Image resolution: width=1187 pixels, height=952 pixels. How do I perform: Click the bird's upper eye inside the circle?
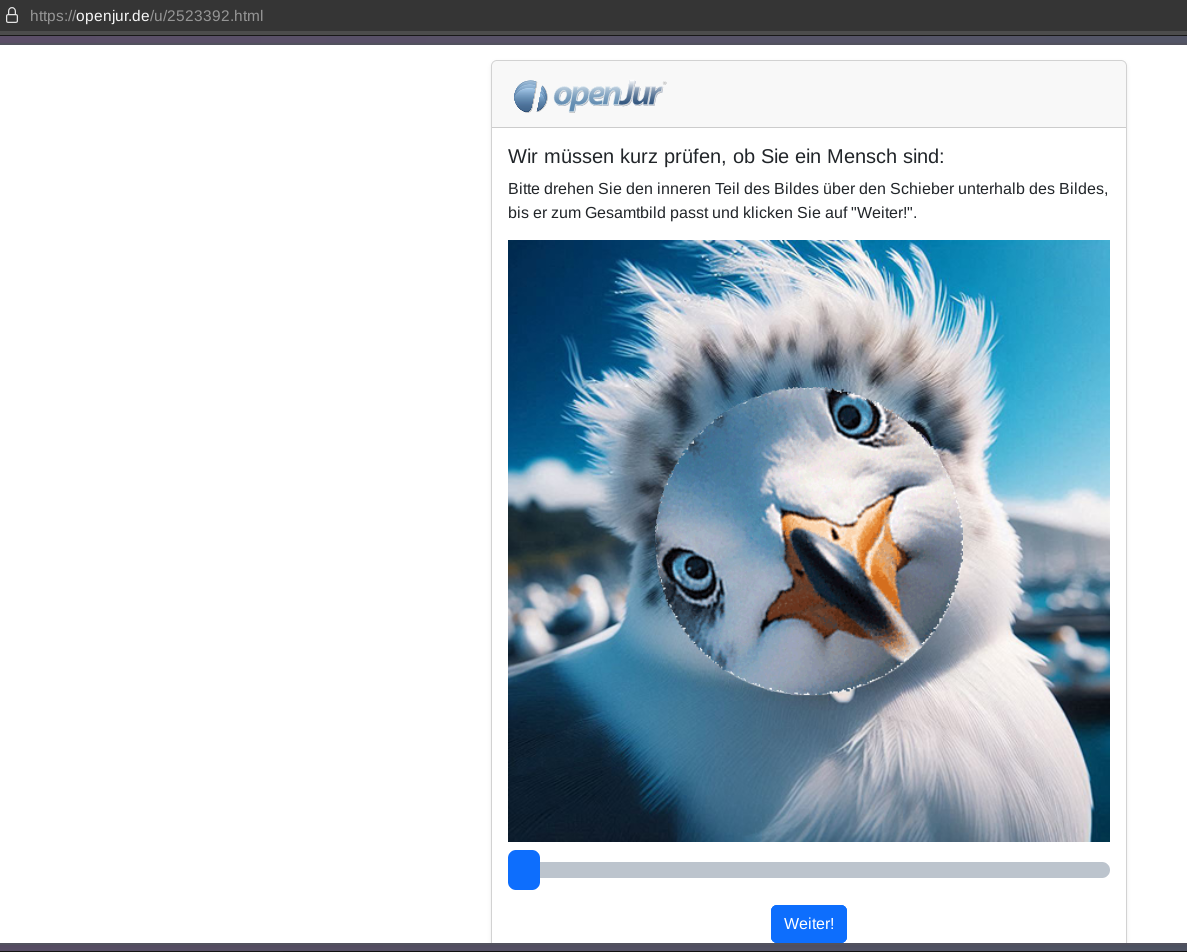[853, 415]
